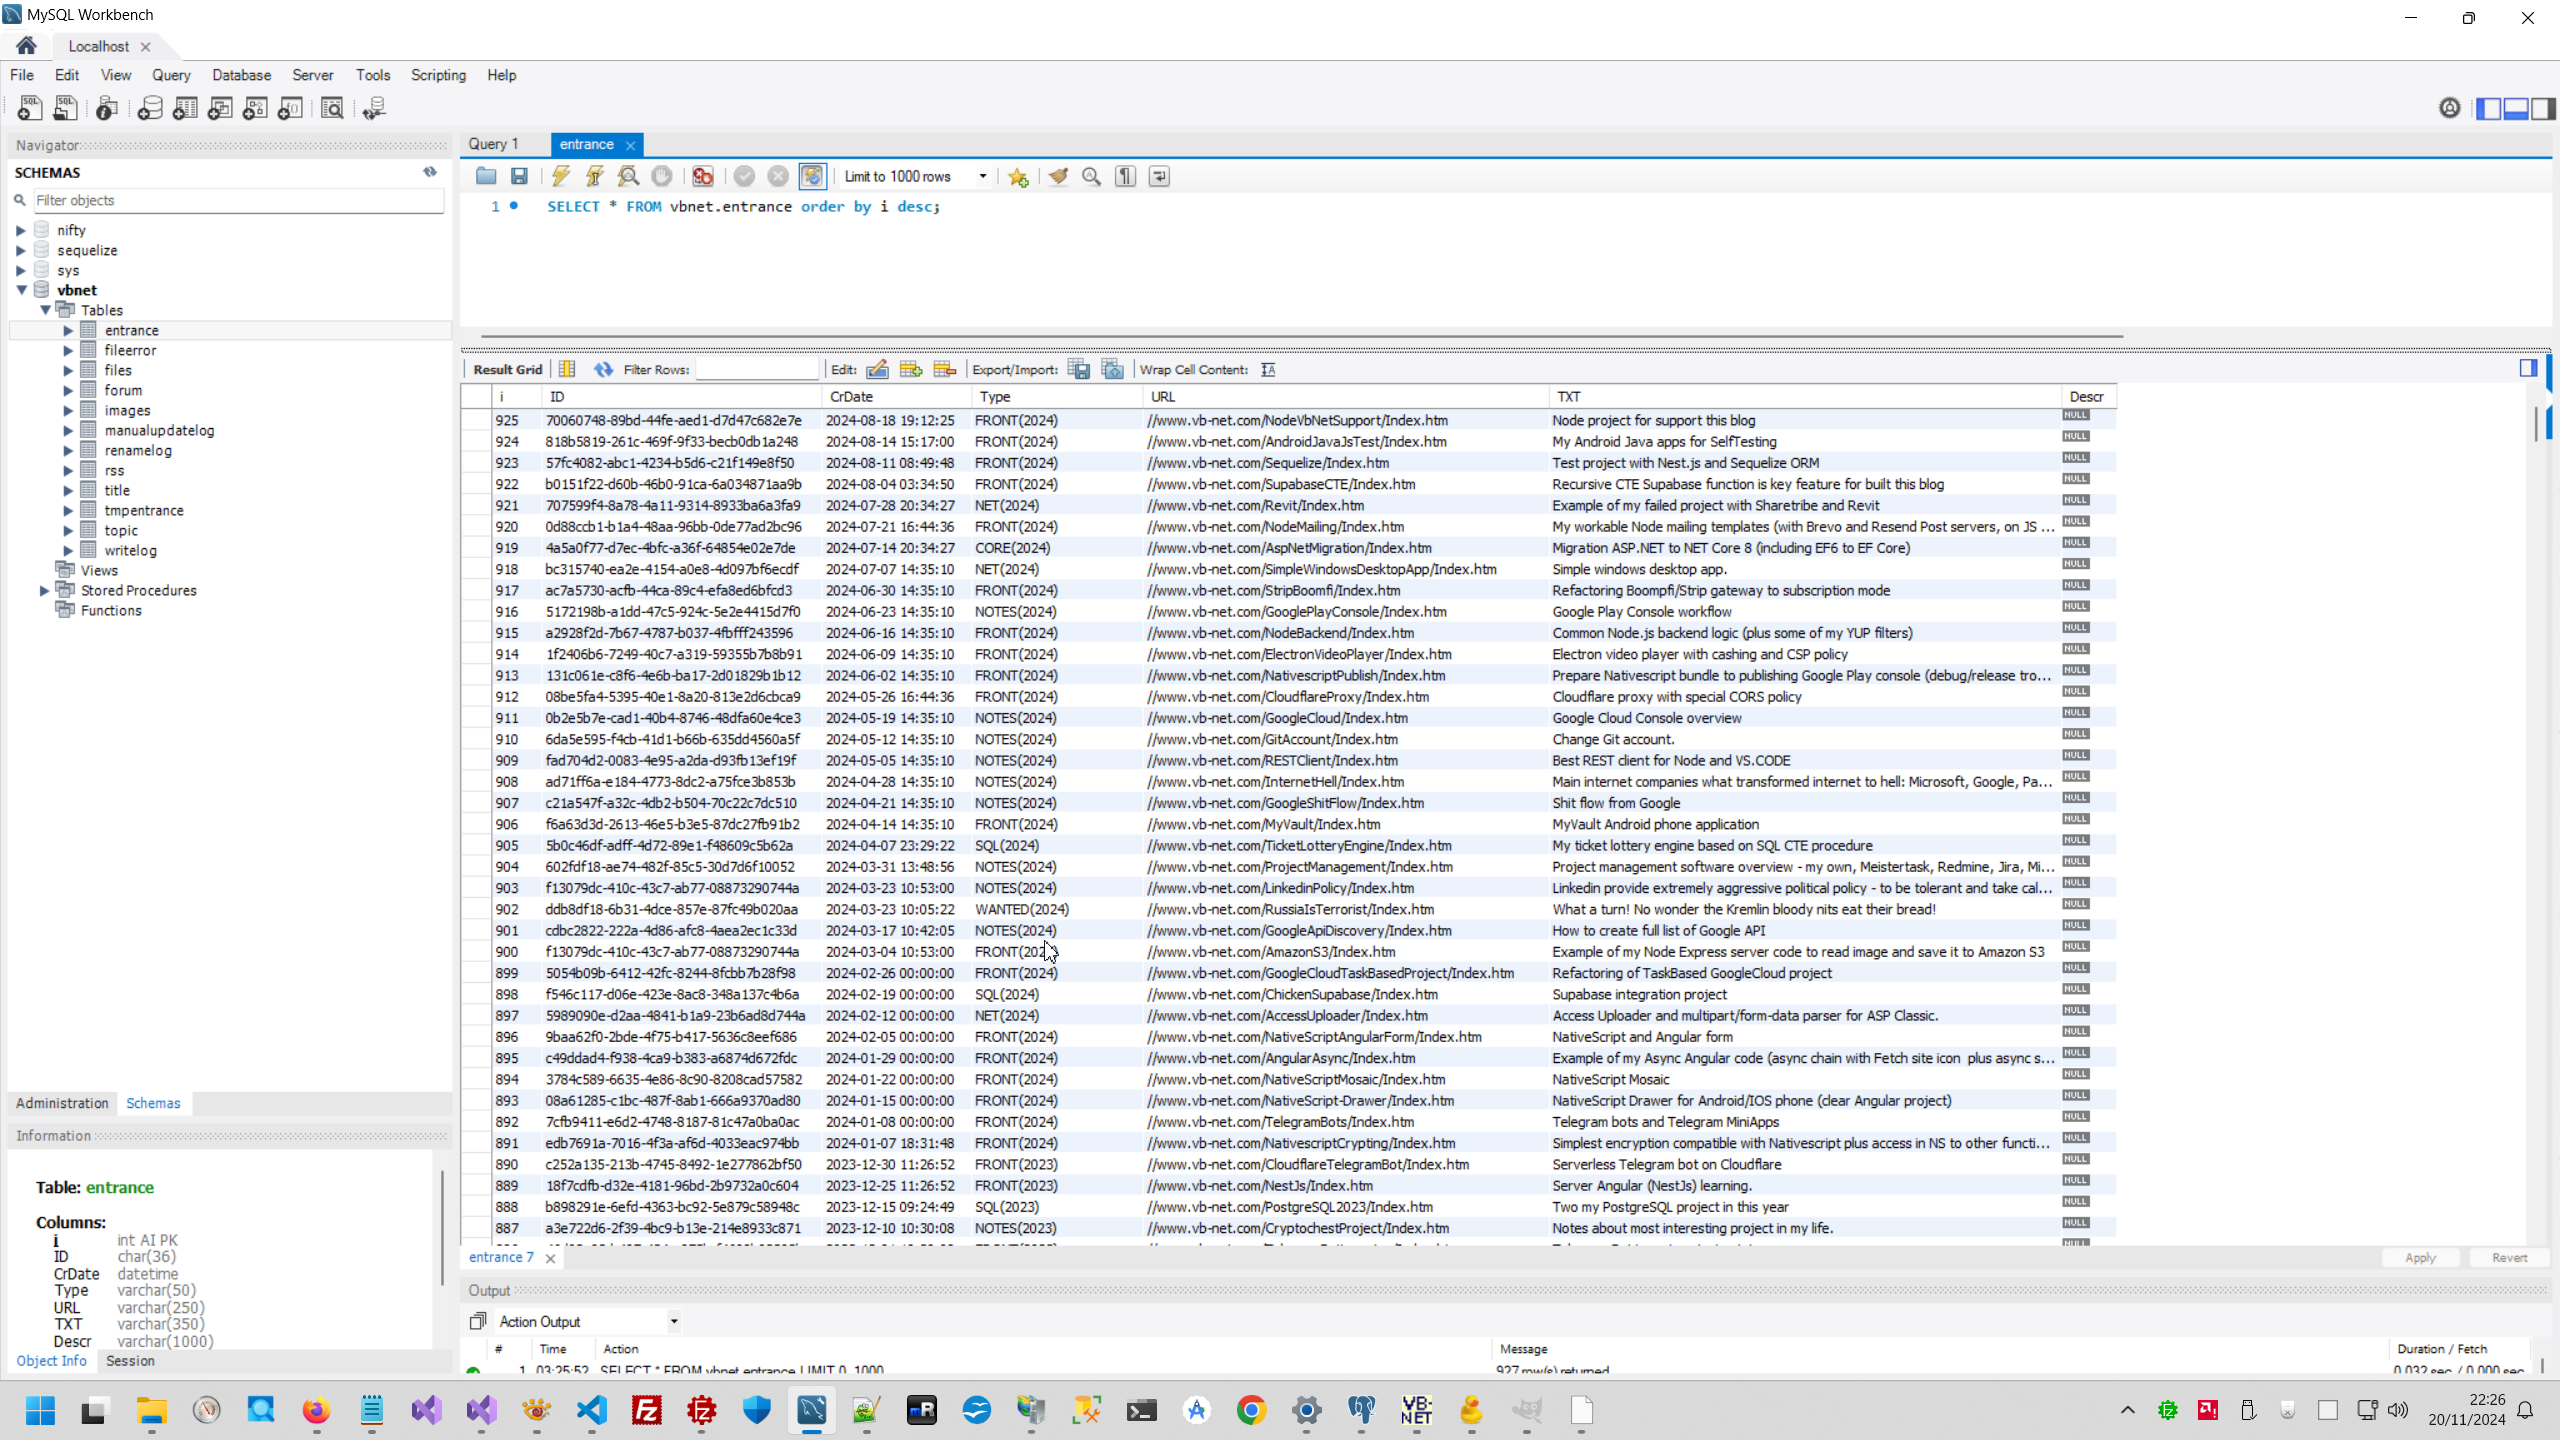This screenshot has width=2560, height=1440.
Task: Switch to the Query 1 tab
Action: coord(494,144)
